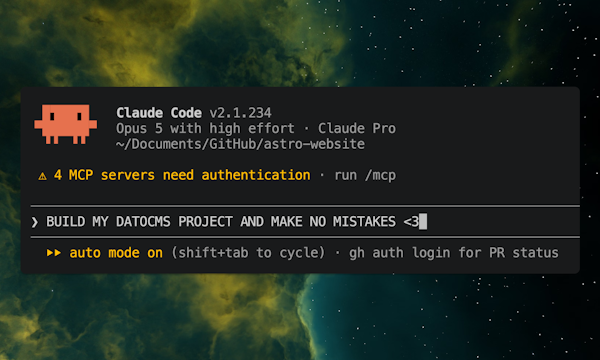The height and width of the screenshot is (360, 600).
Task: Click the fast-forward auto mode icon
Action: pyautogui.click(x=54, y=253)
